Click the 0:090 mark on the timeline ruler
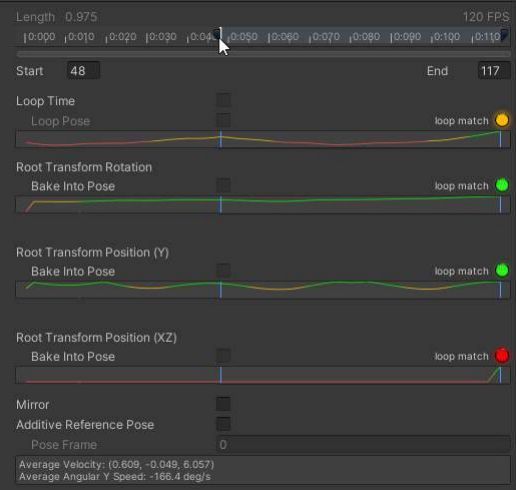The image size is (516, 490). tap(406, 37)
